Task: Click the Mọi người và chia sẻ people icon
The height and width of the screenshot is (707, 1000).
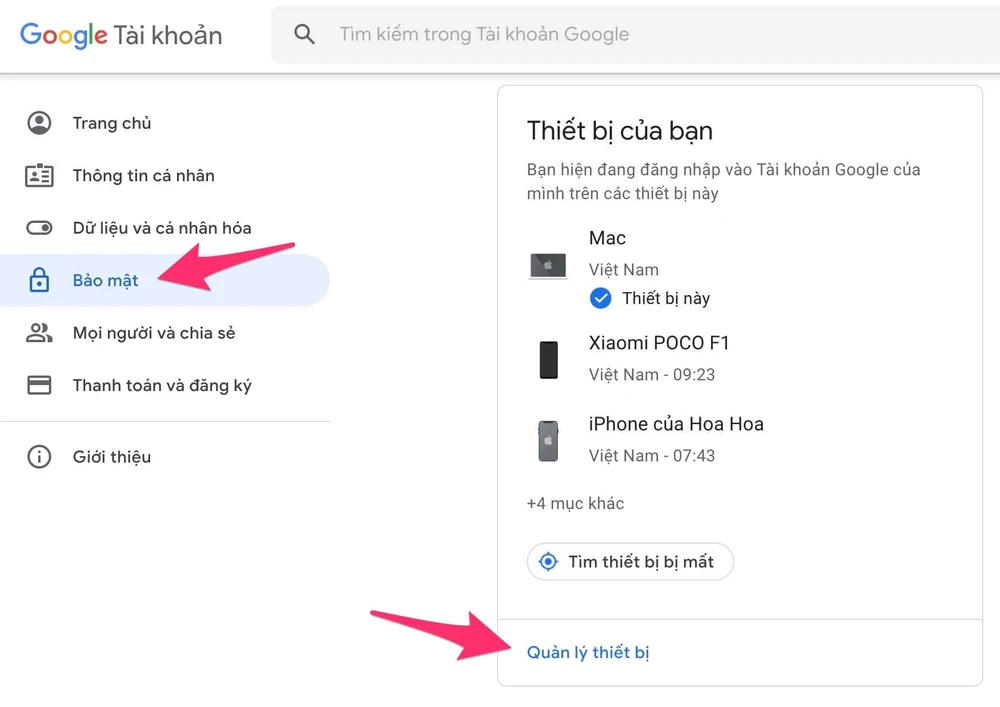Action: pyautogui.click(x=39, y=333)
